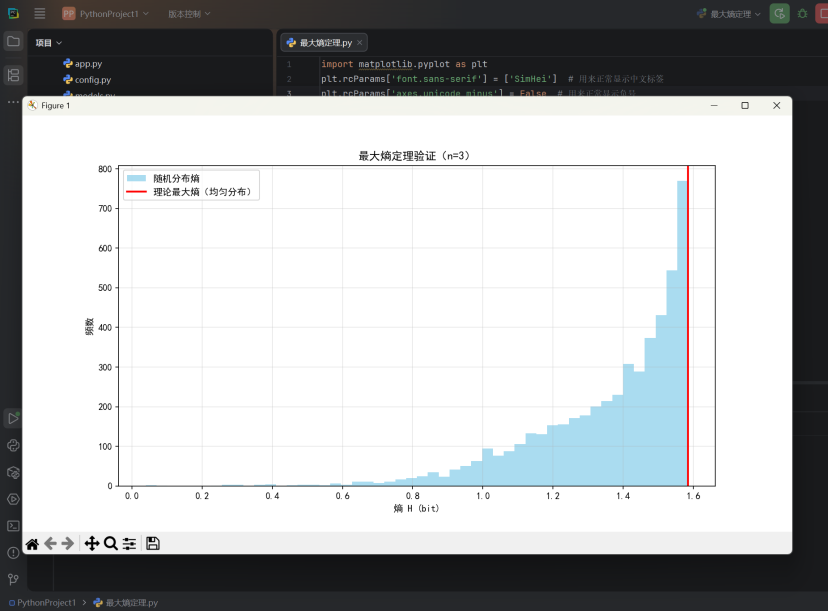The height and width of the screenshot is (611, 828).
Task: Click the 理论最大熵（均匀分布）legend entry
Action: (x=189, y=192)
